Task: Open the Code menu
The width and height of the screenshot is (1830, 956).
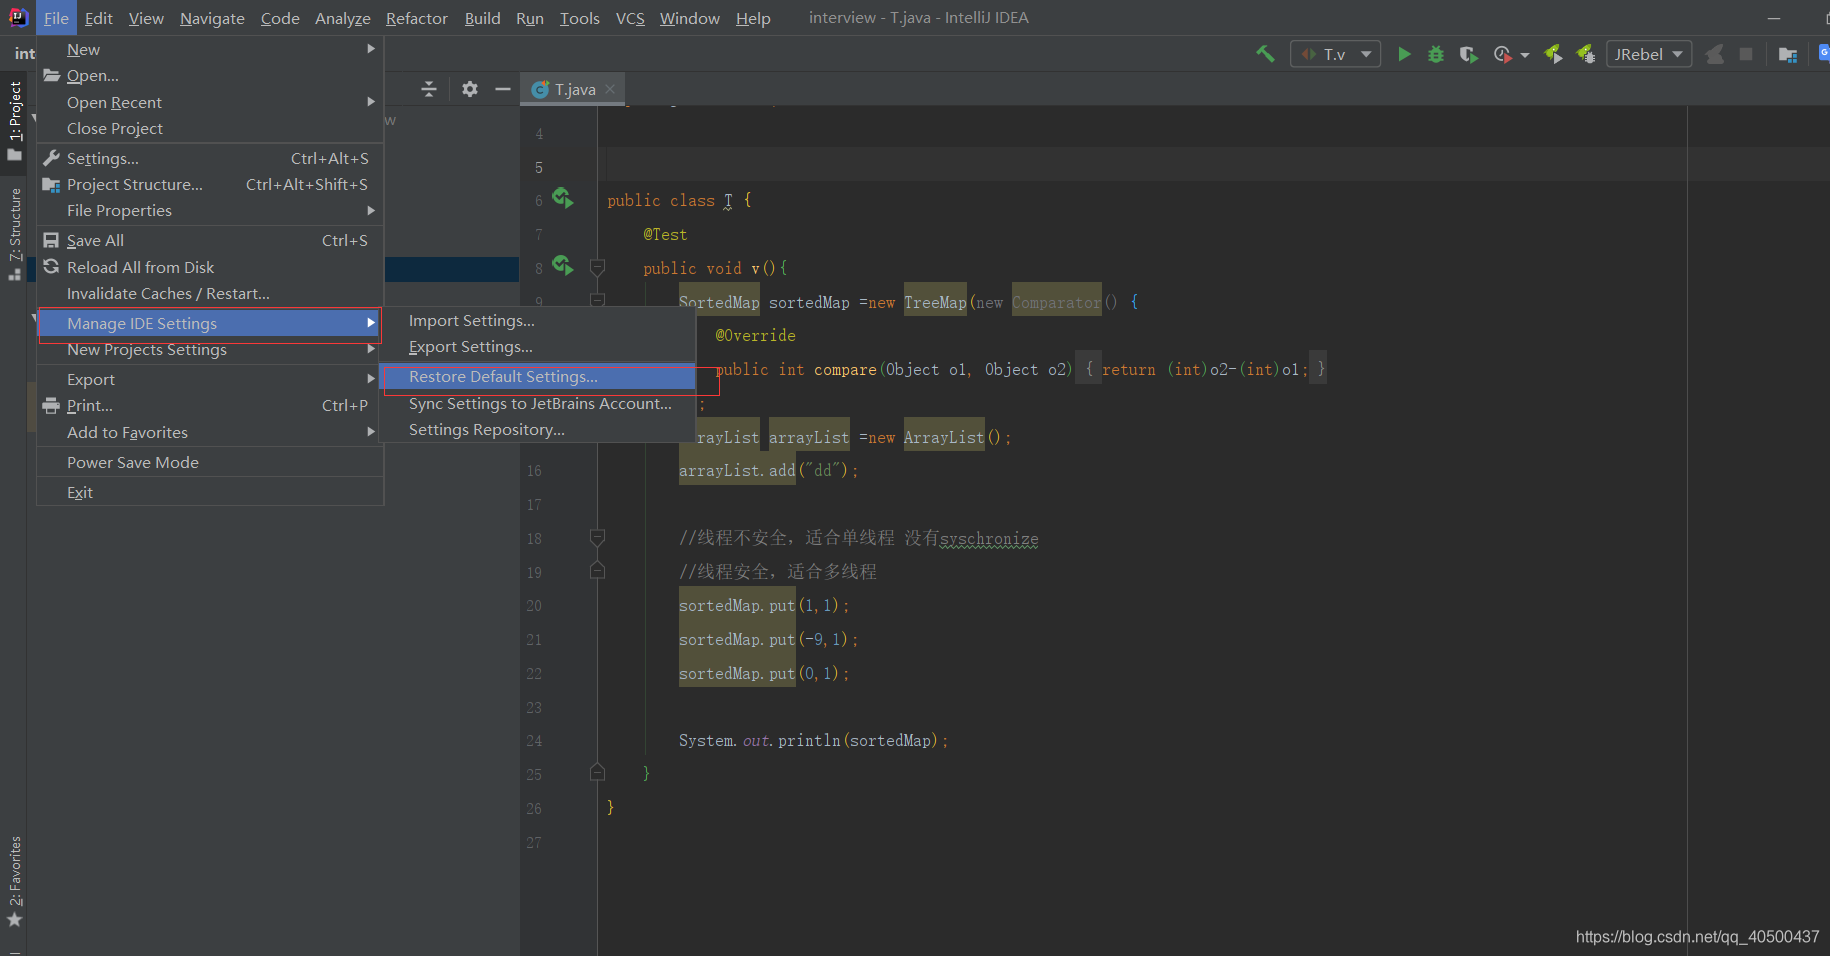Action: pyautogui.click(x=280, y=18)
